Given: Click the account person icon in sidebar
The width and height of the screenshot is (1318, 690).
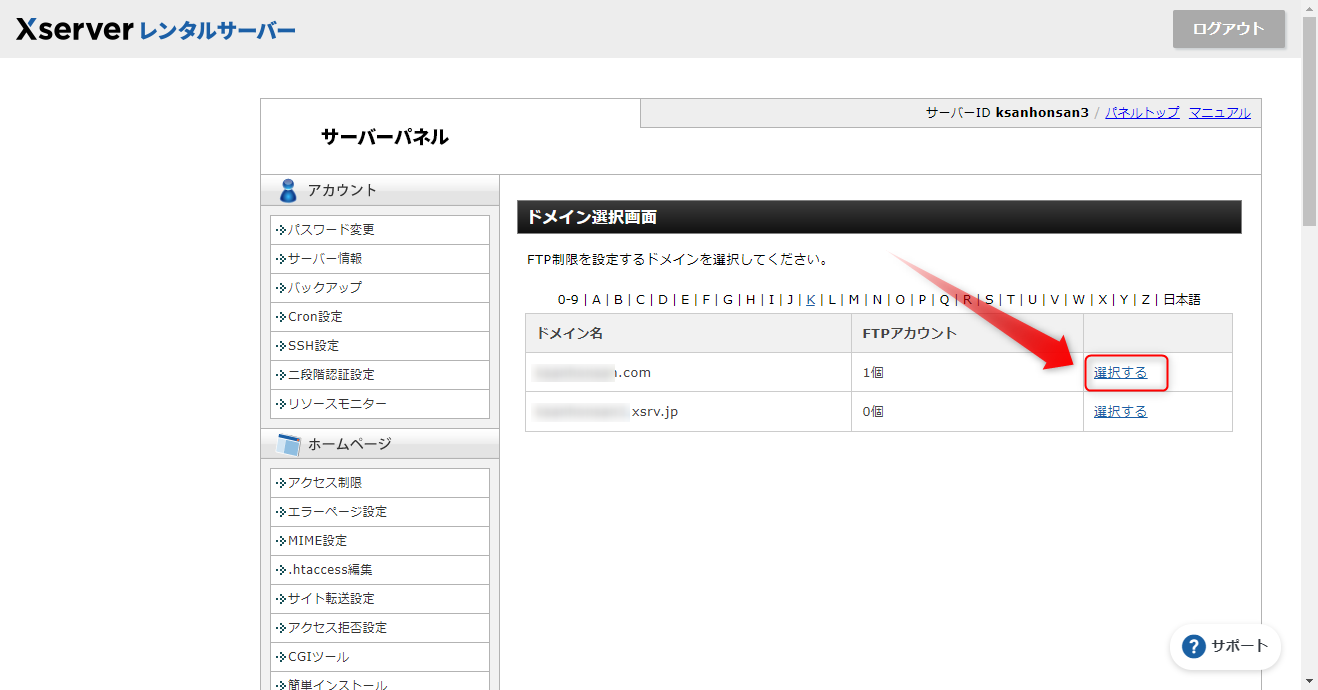Looking at the screenshot, I should 288,190.
